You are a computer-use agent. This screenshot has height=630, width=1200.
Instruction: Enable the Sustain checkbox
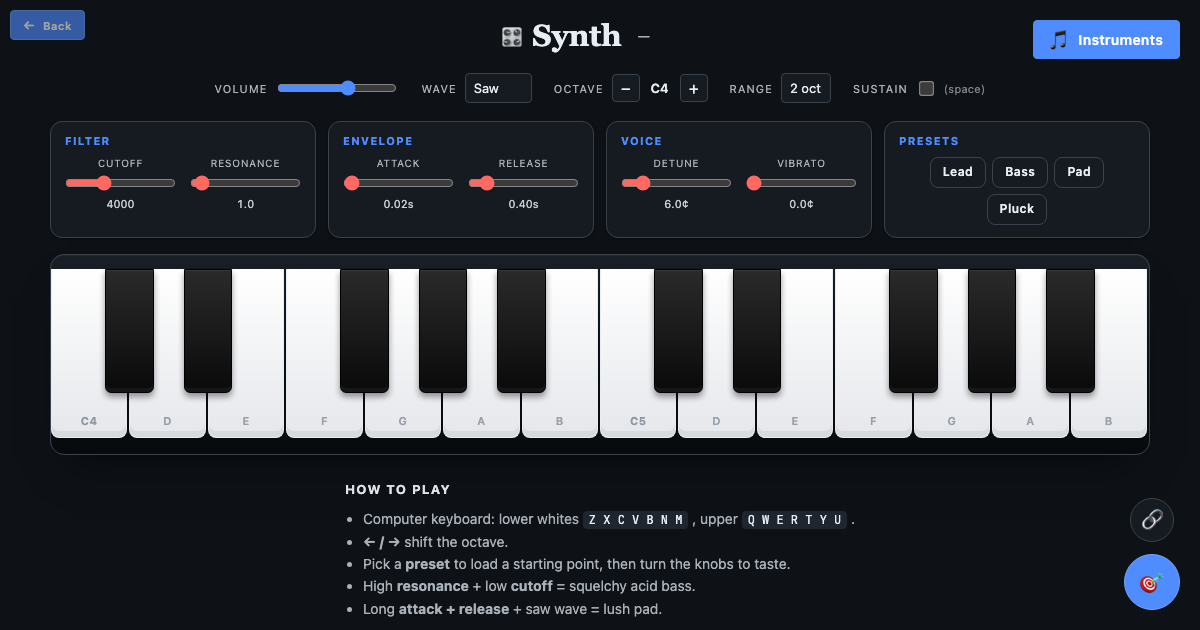[x=926, y=88]
